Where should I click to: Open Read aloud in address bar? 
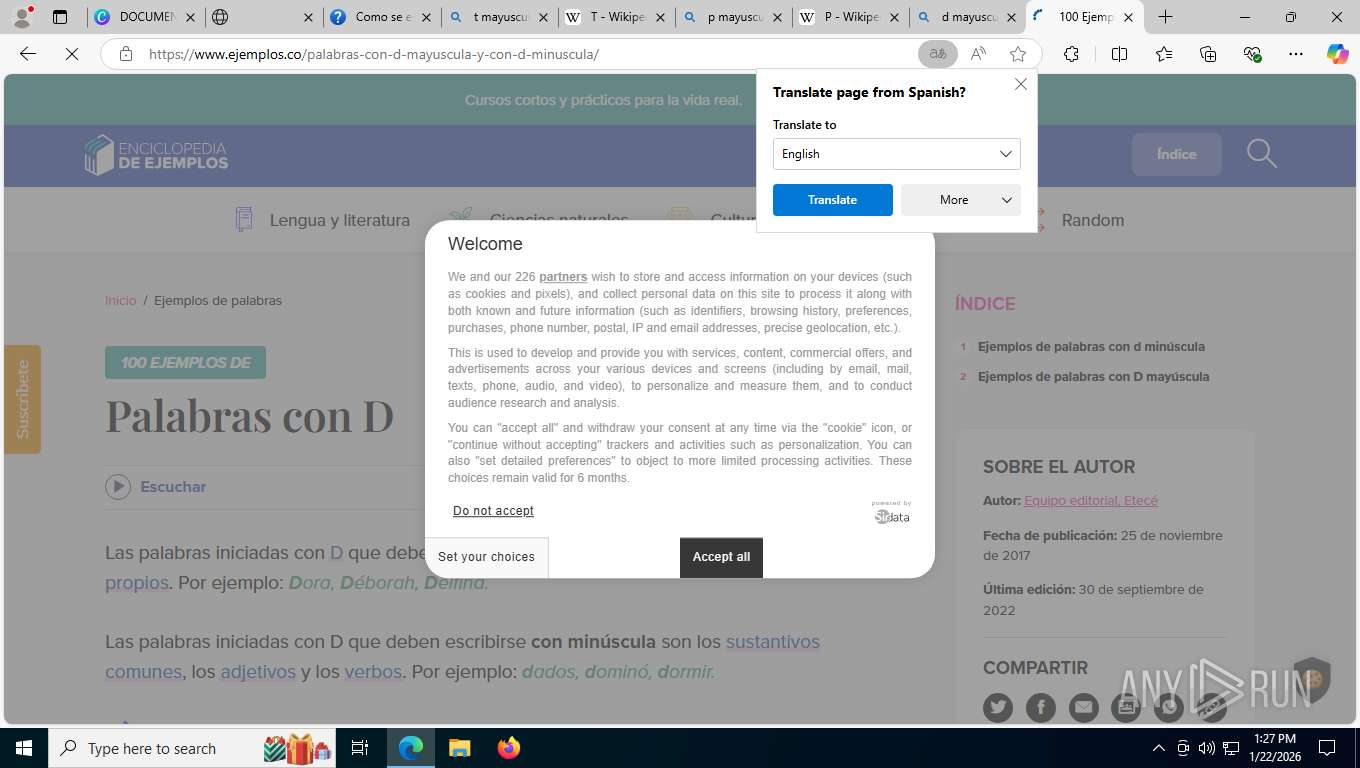tap(978, 54)
